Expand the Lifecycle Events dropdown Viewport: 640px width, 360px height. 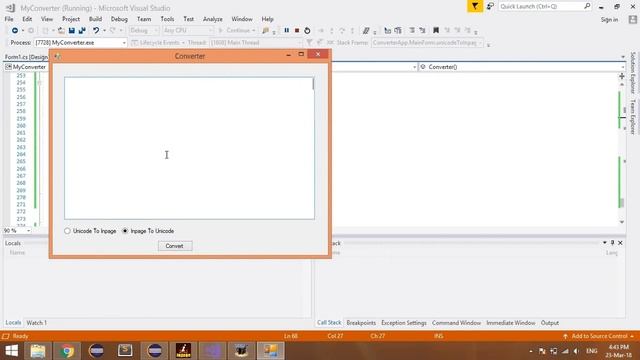pos(158,42)
